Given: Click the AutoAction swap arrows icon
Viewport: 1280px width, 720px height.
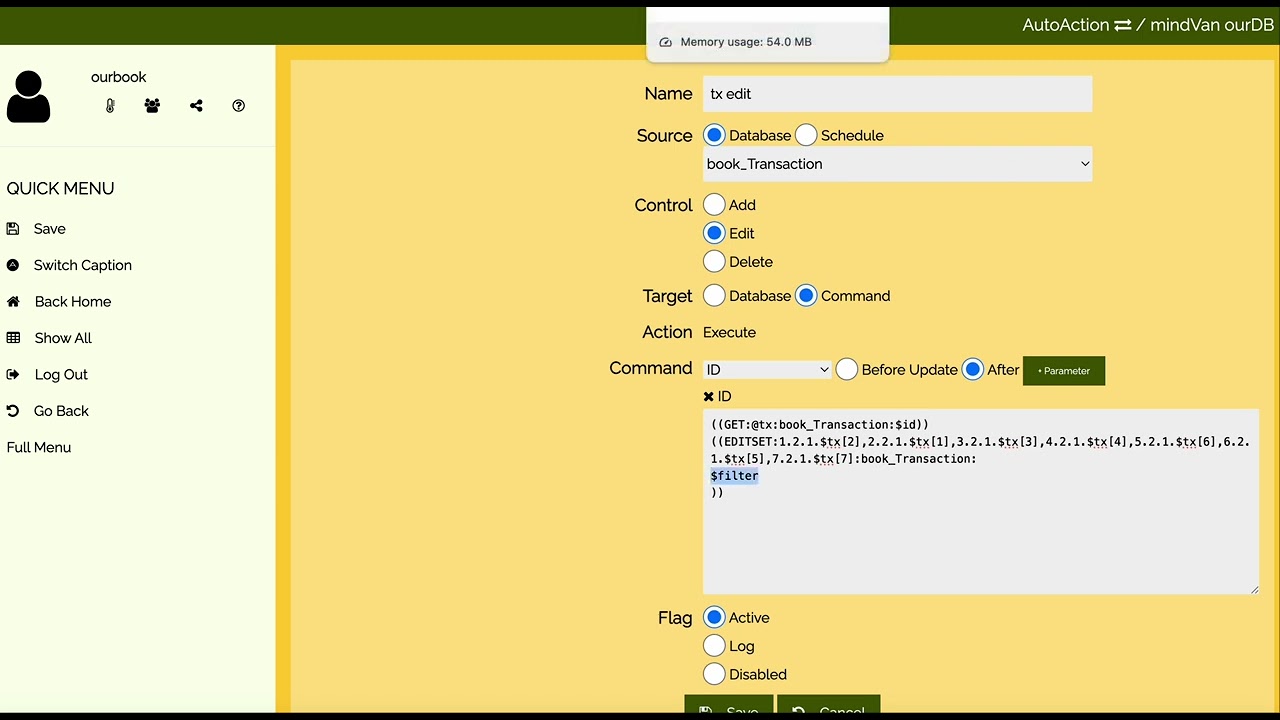Looking at the screenshot, I should (x=1122, y=25).
